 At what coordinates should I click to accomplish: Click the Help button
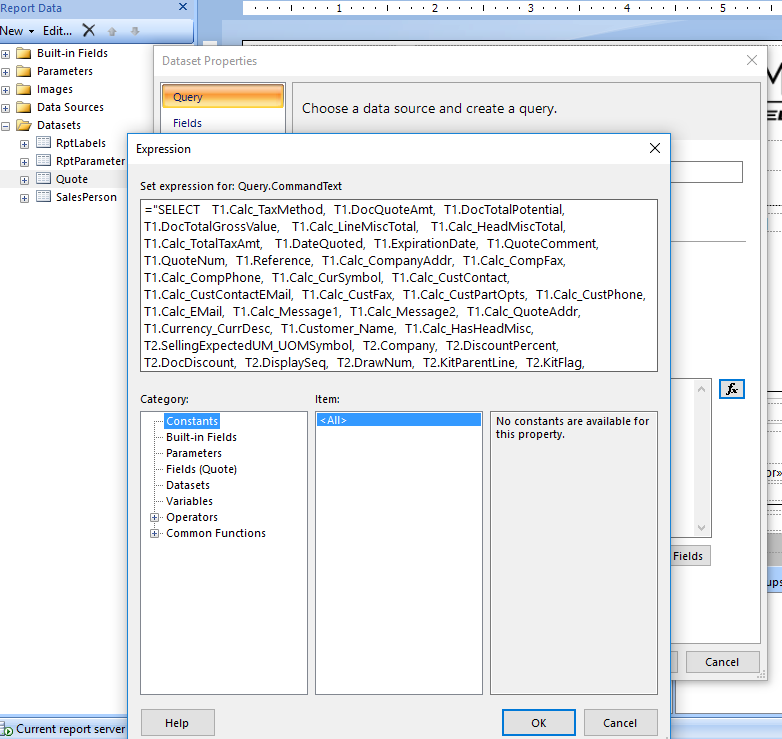pos(178,723)
